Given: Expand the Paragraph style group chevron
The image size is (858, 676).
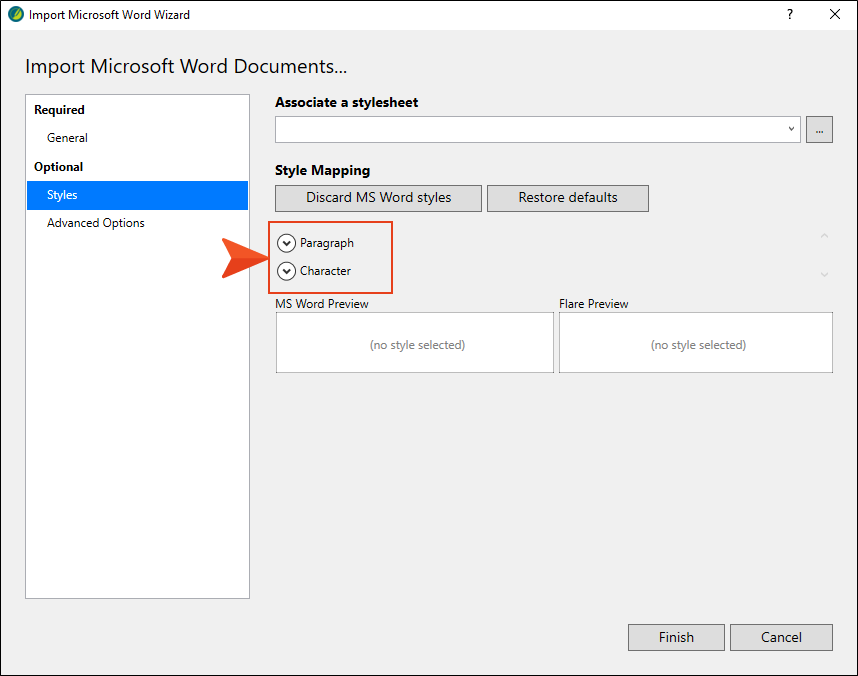Looking at the screenshot, I should click(286, 242).
